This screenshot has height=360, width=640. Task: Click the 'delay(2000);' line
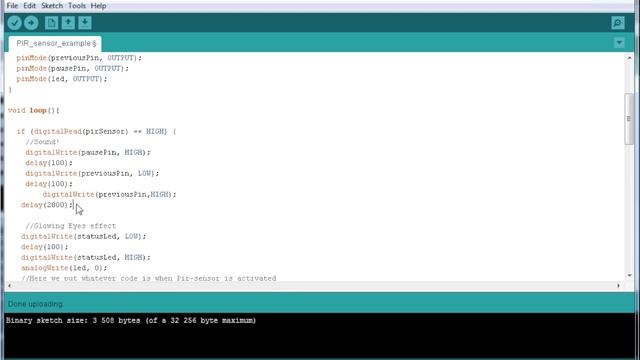point(47,205)
